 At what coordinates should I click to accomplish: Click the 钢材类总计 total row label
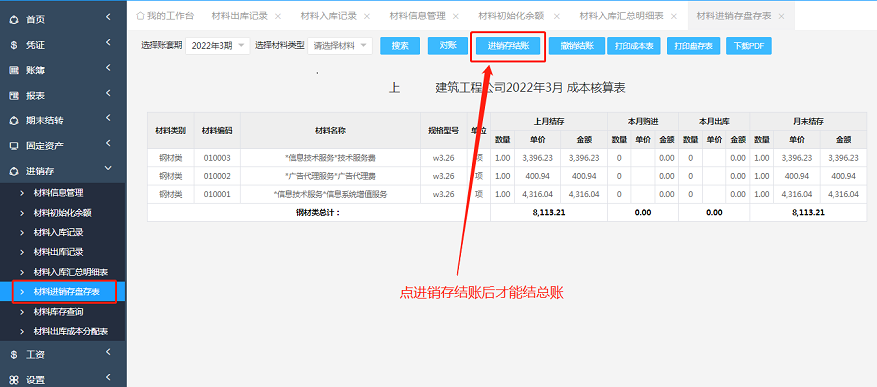[319, 213]
